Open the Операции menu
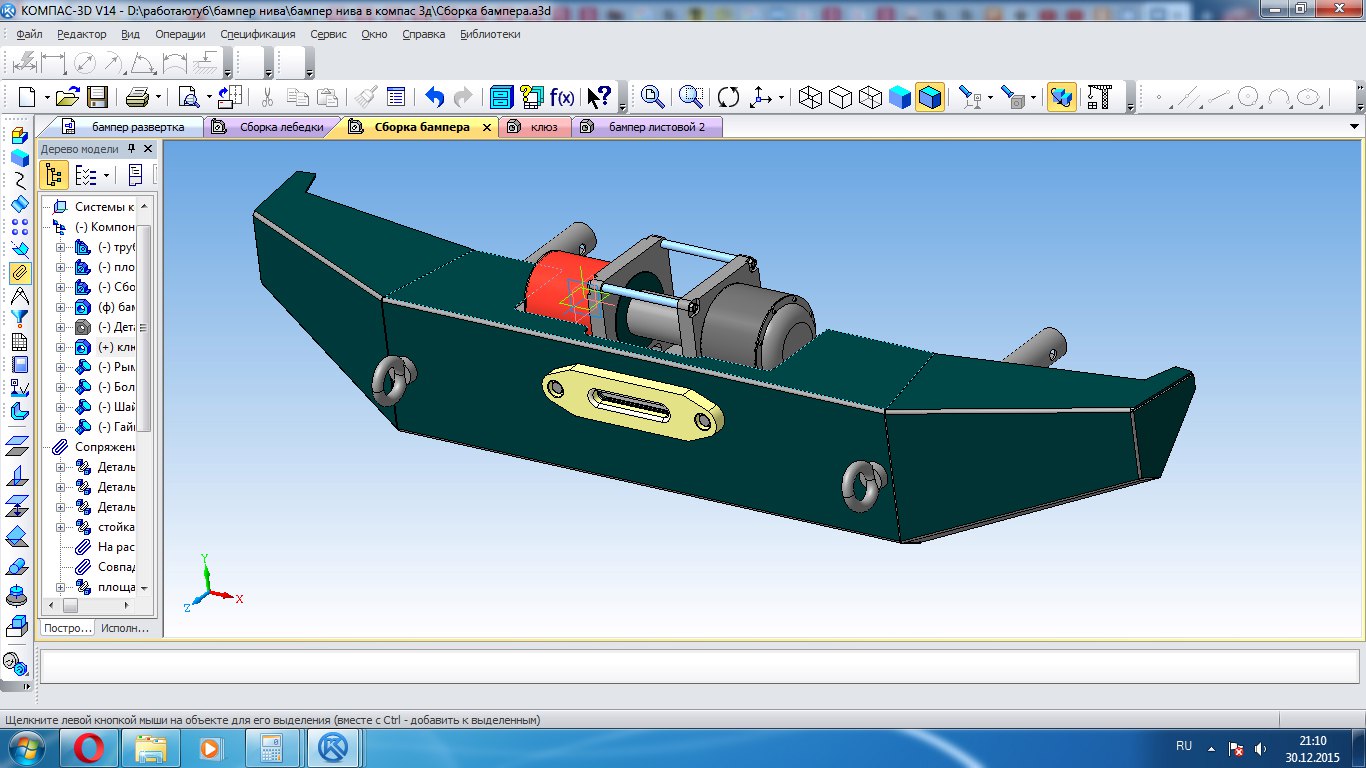The width and height of the screenshot is (1366, 768). point(180,34)
